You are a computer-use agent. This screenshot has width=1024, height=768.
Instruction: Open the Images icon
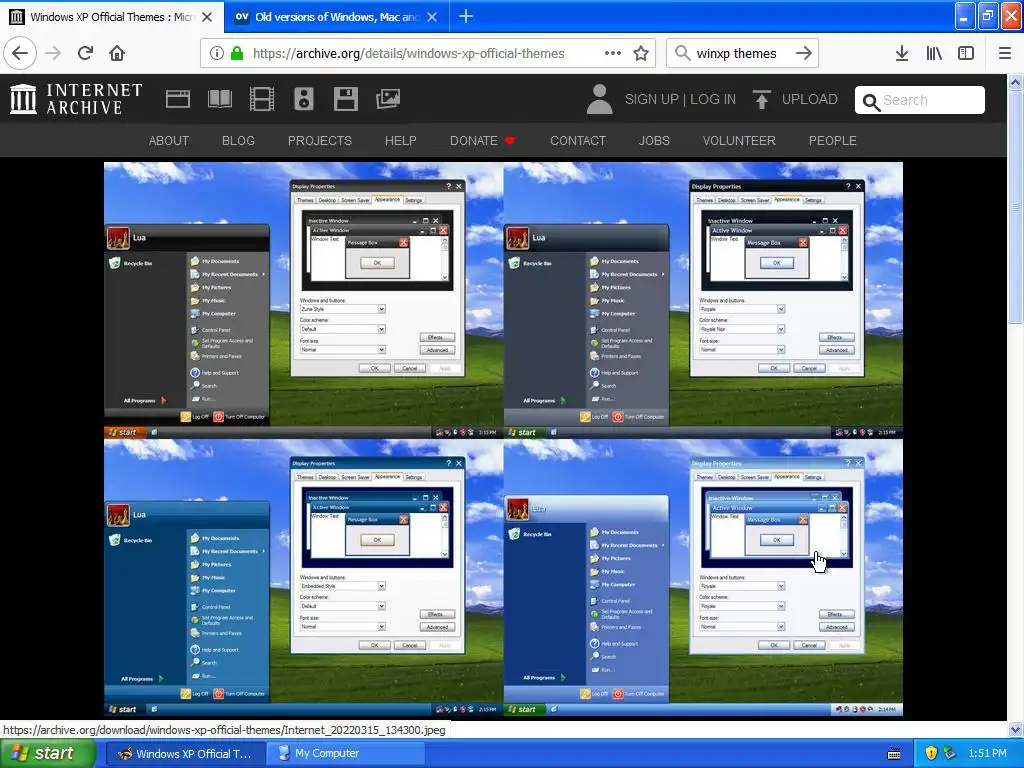pyautogui.click(x=388, y=99)
